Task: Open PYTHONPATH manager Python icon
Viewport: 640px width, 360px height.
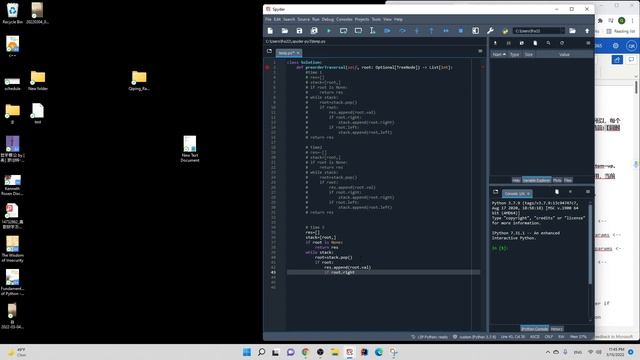Action: tap(505, 31)
